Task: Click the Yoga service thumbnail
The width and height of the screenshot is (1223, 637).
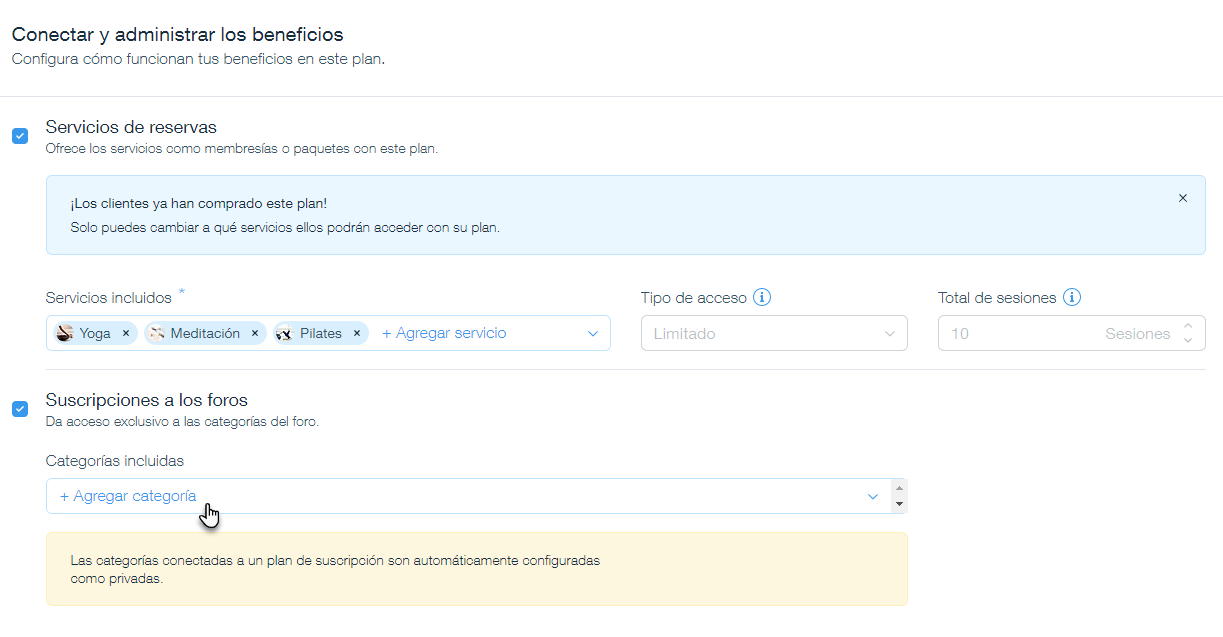Action: 65,333
